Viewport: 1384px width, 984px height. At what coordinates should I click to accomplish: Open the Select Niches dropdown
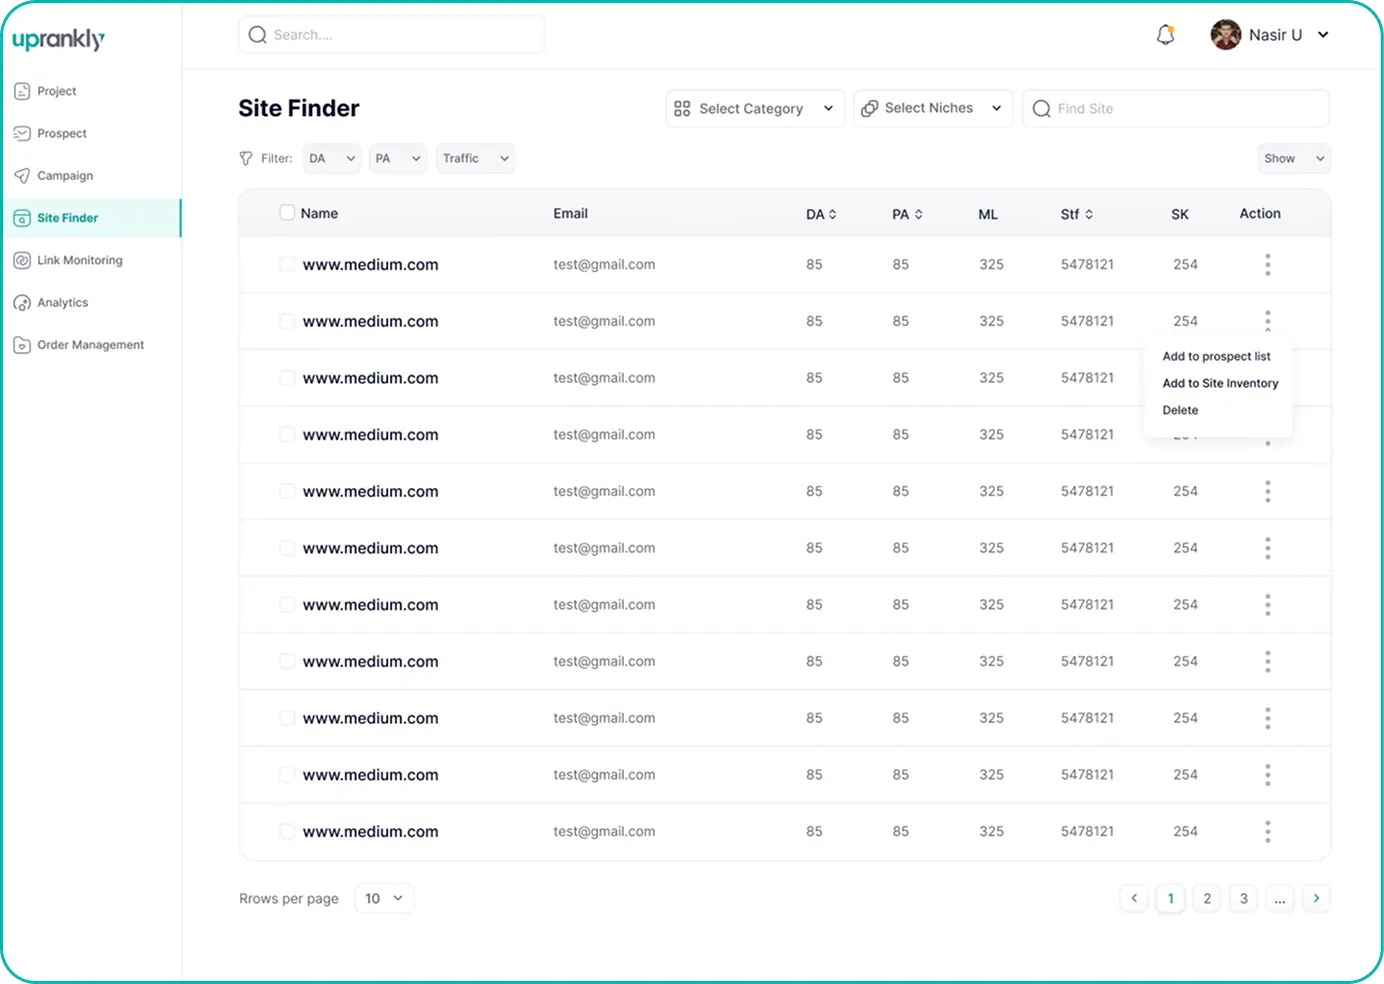click(x=932, y=108)
